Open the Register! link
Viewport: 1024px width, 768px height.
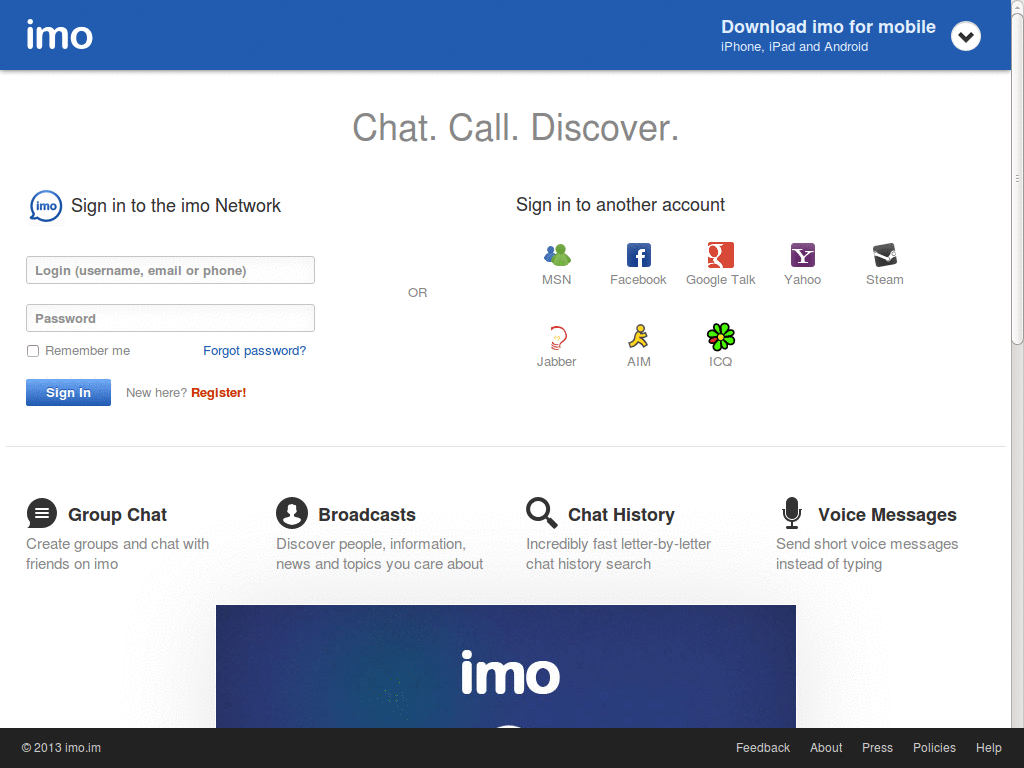tap(219, 392)
